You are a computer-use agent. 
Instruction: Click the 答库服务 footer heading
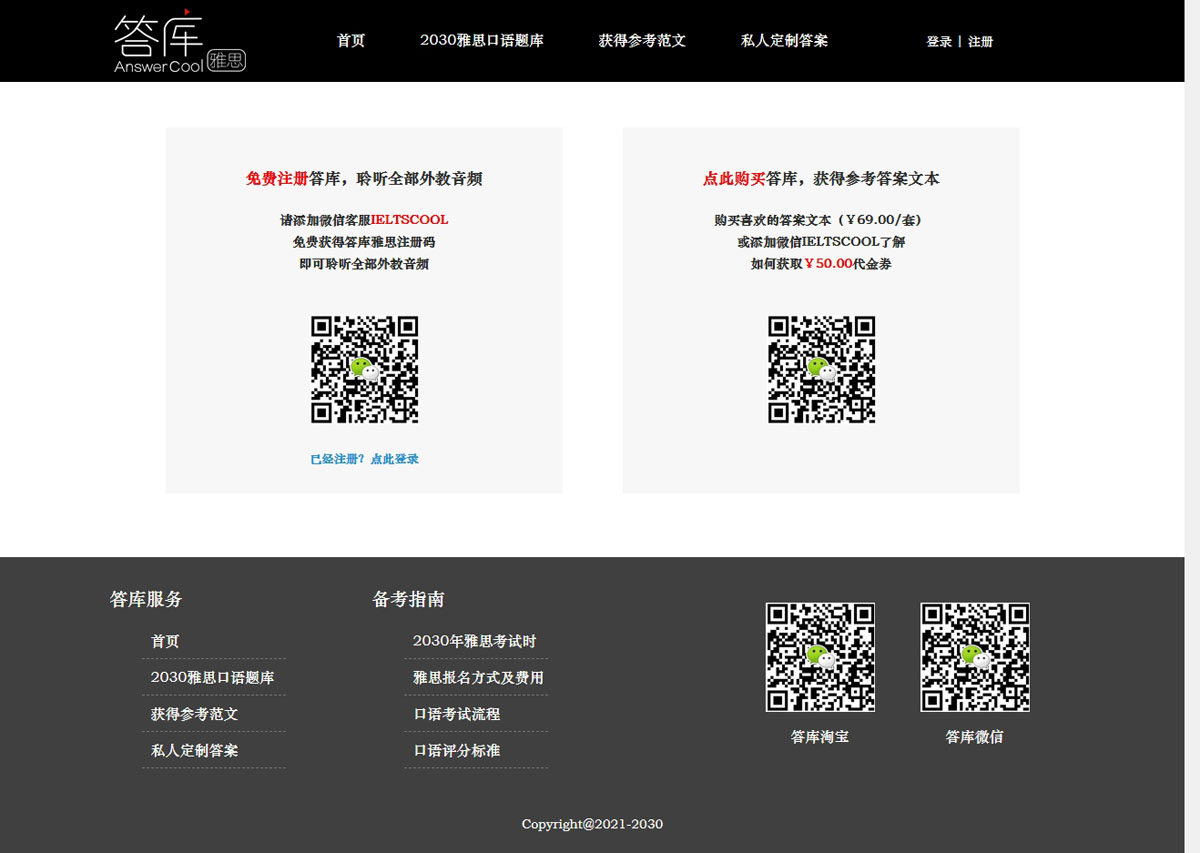pos(147,599)
